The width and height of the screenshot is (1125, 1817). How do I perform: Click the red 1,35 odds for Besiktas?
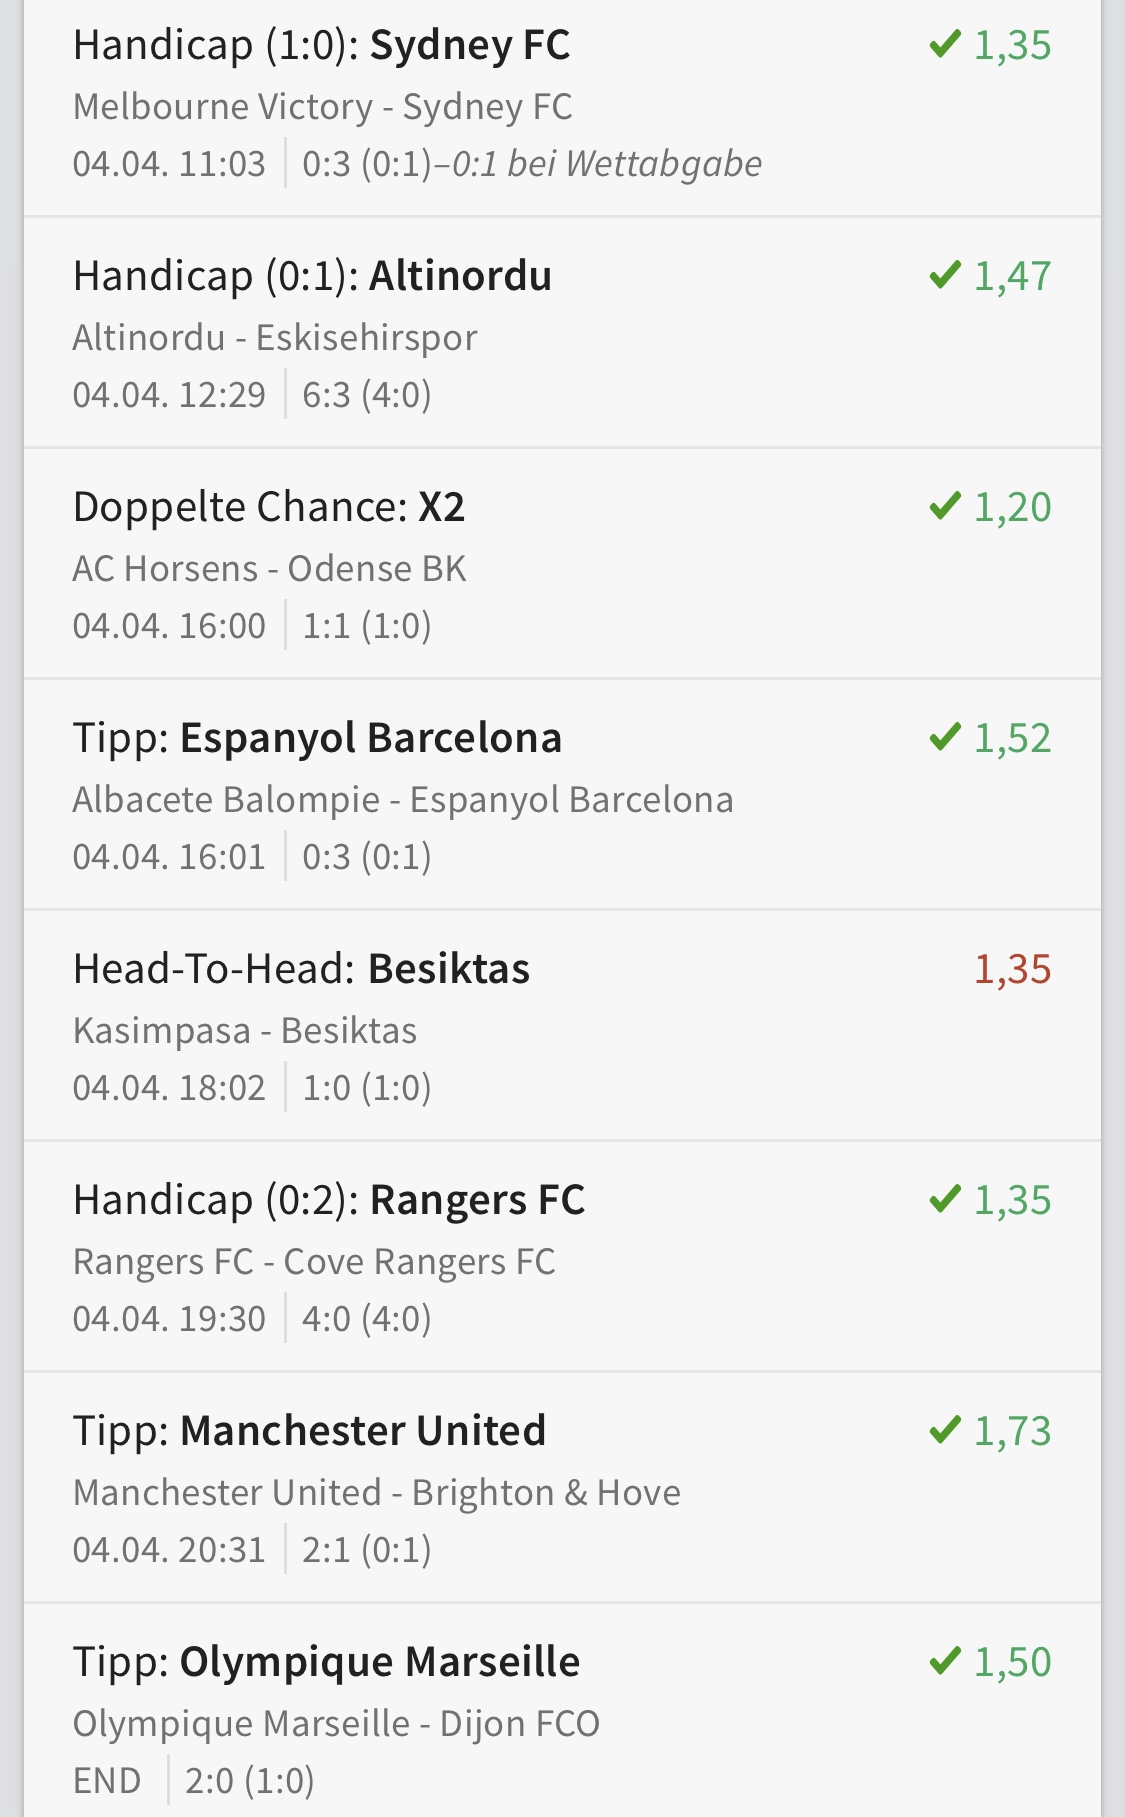pyautogui.click(x=1012, y=969)
